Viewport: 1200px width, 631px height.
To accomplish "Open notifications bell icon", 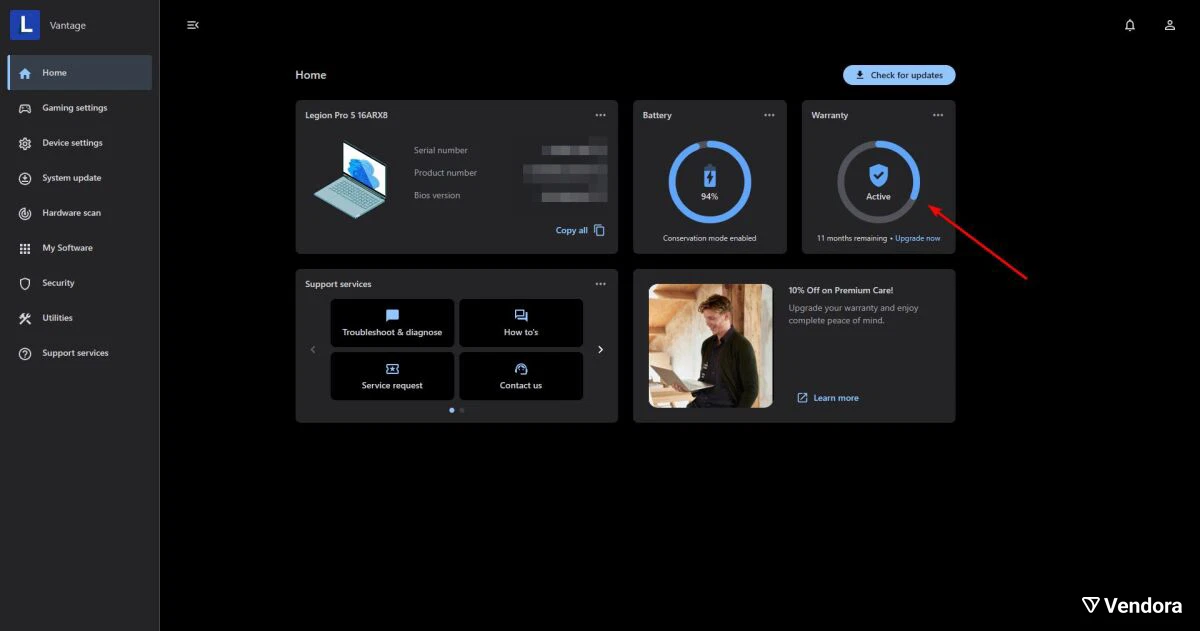I will (x=1130, y=25).
